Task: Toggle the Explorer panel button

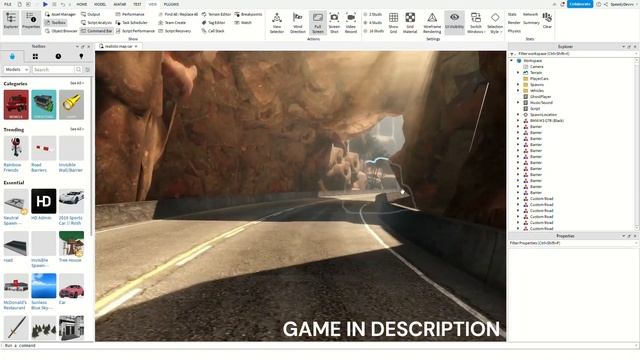Action: [x=11, y=22]
